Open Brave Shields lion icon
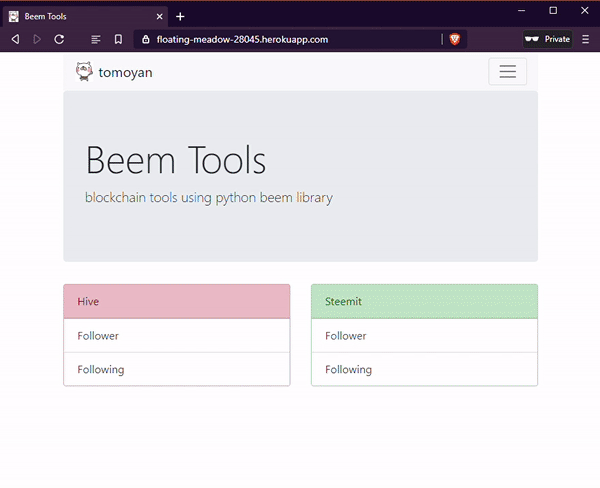This screenshot has width=600, height=488. click(x=455, y=39)
